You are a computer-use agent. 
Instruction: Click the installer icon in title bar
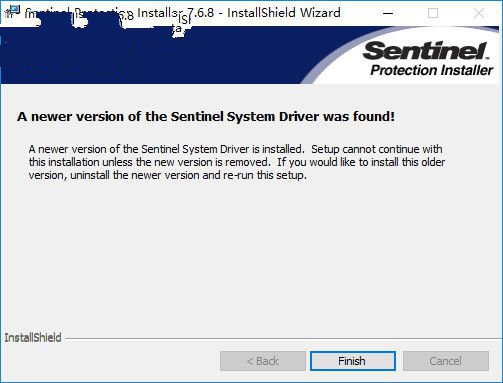tap(13, 12)
